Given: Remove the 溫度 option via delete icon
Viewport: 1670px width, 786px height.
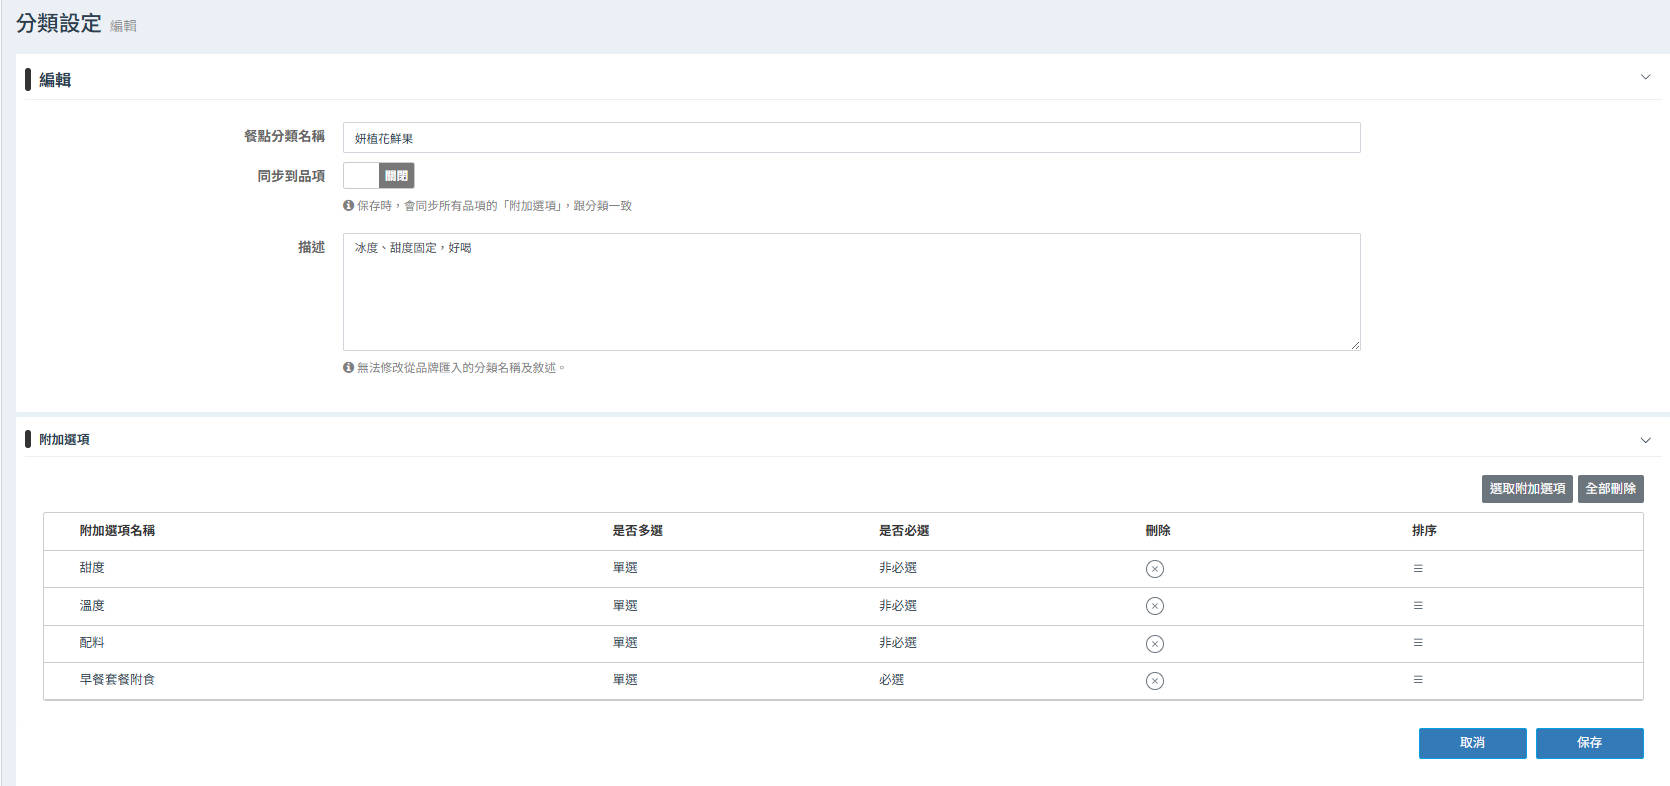Looking at the screenshot, I should [x=1154, y=606].
